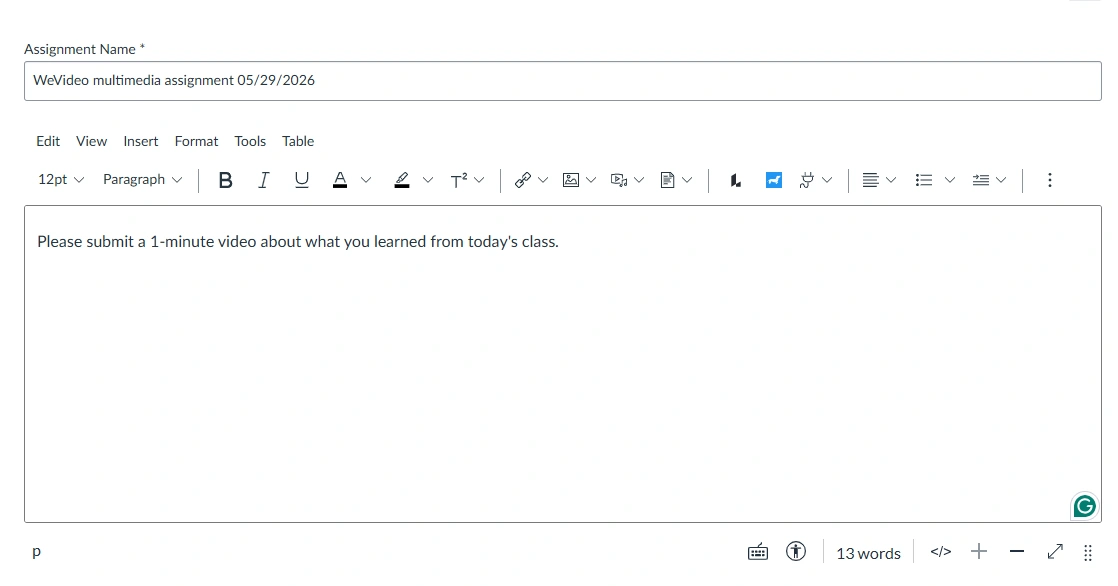Insert a link with the links icon

523,180
